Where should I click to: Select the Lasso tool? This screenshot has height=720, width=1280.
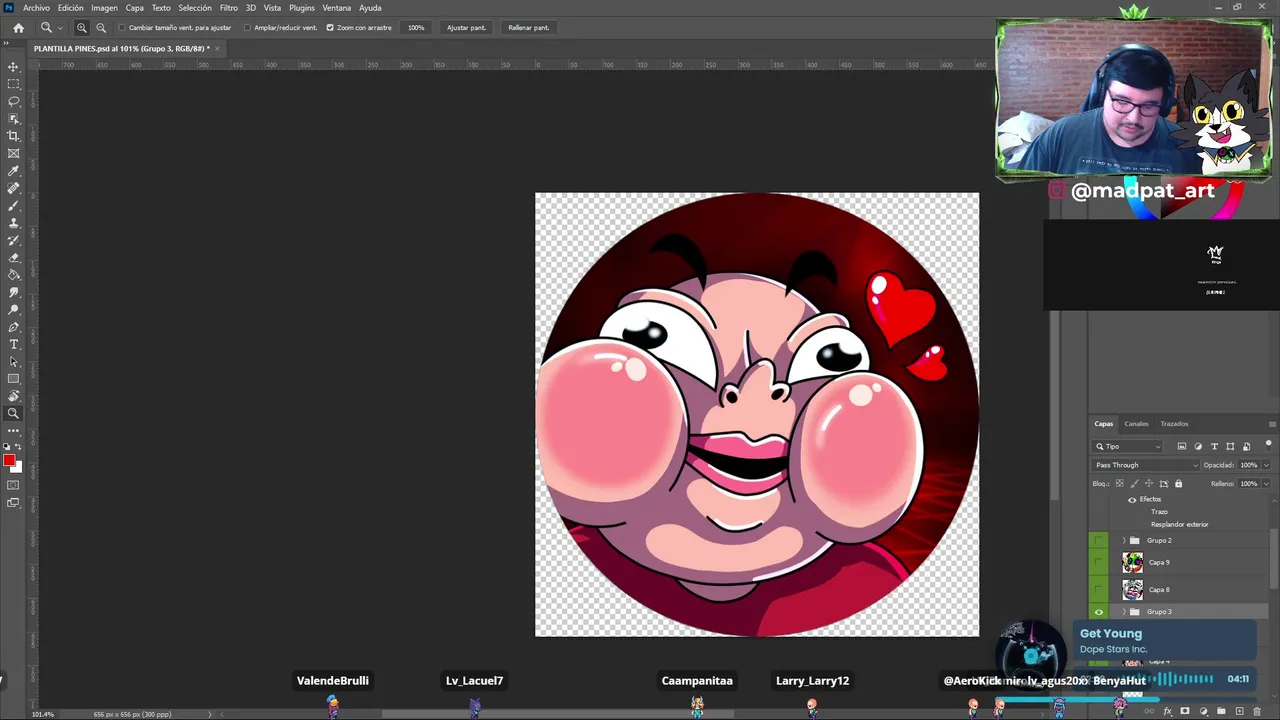point(13,101)
